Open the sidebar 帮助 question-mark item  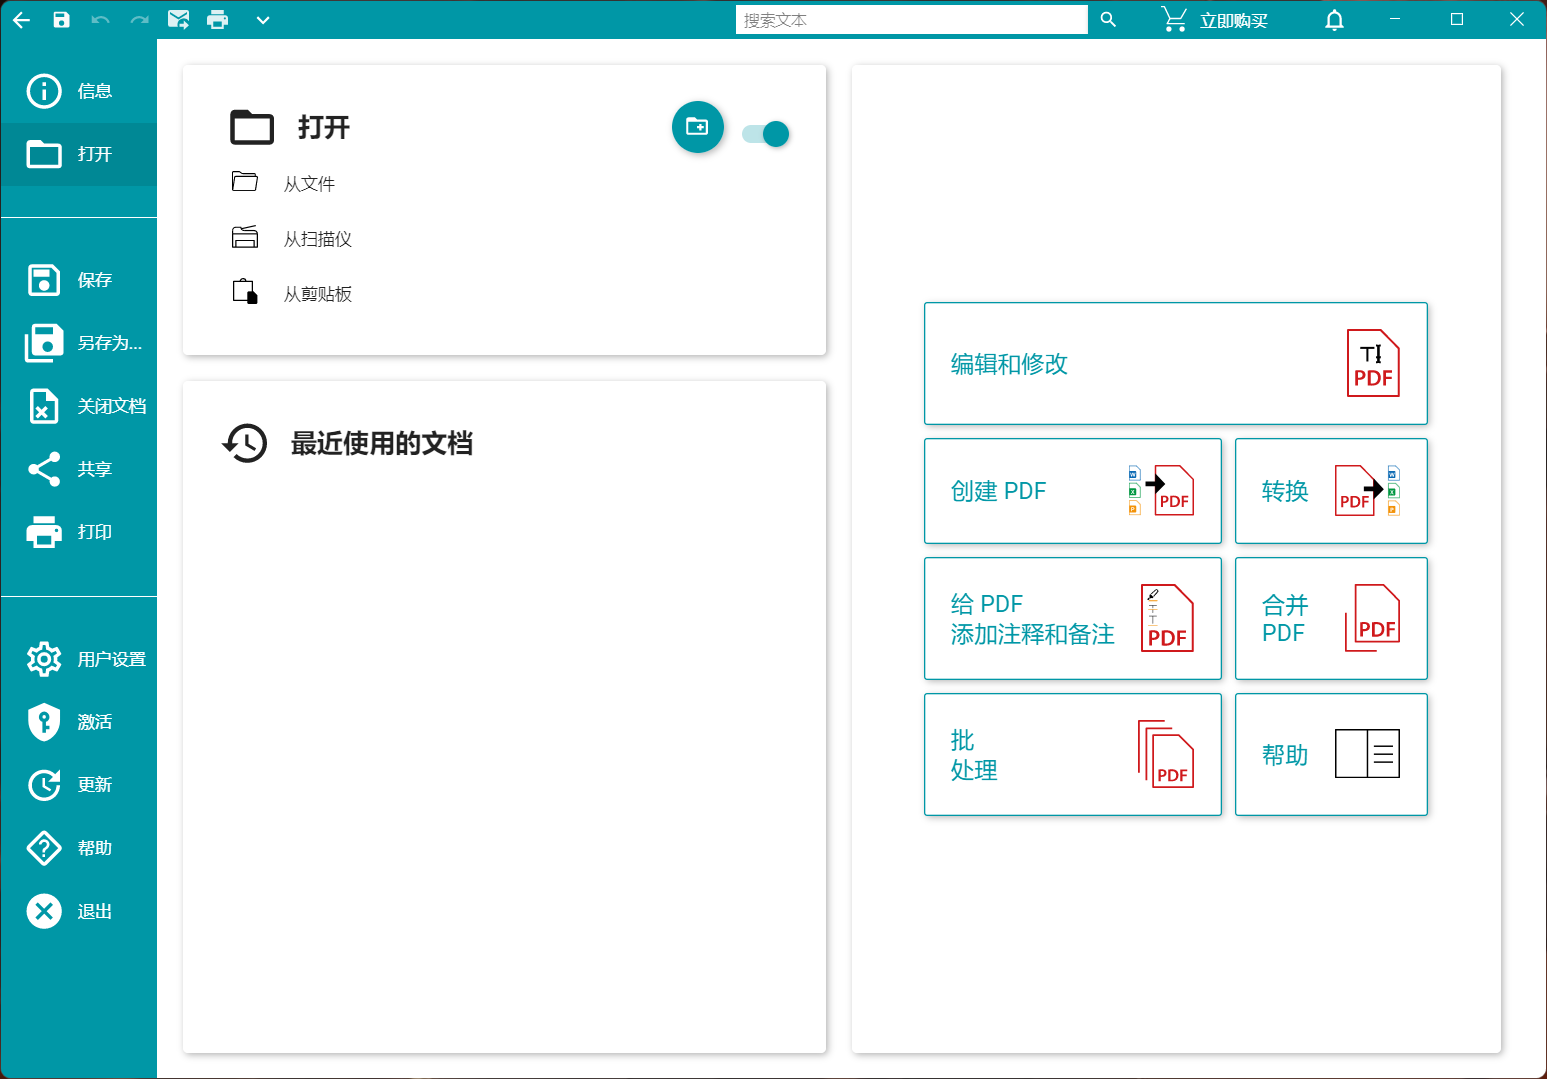(79, 848)
